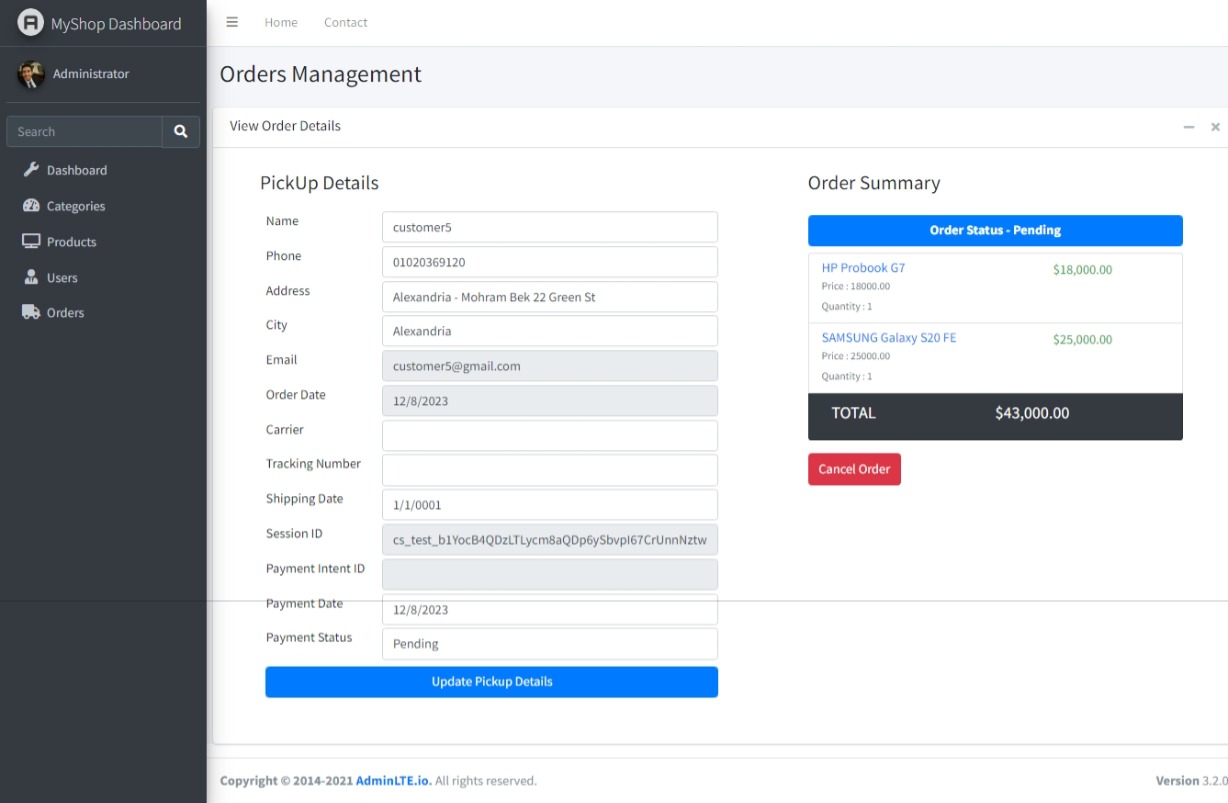Image resolution: width=1228 pixels, height=803 pixels.
Task: Open Categories in the sidebar
Action: [x=75, y=206]
